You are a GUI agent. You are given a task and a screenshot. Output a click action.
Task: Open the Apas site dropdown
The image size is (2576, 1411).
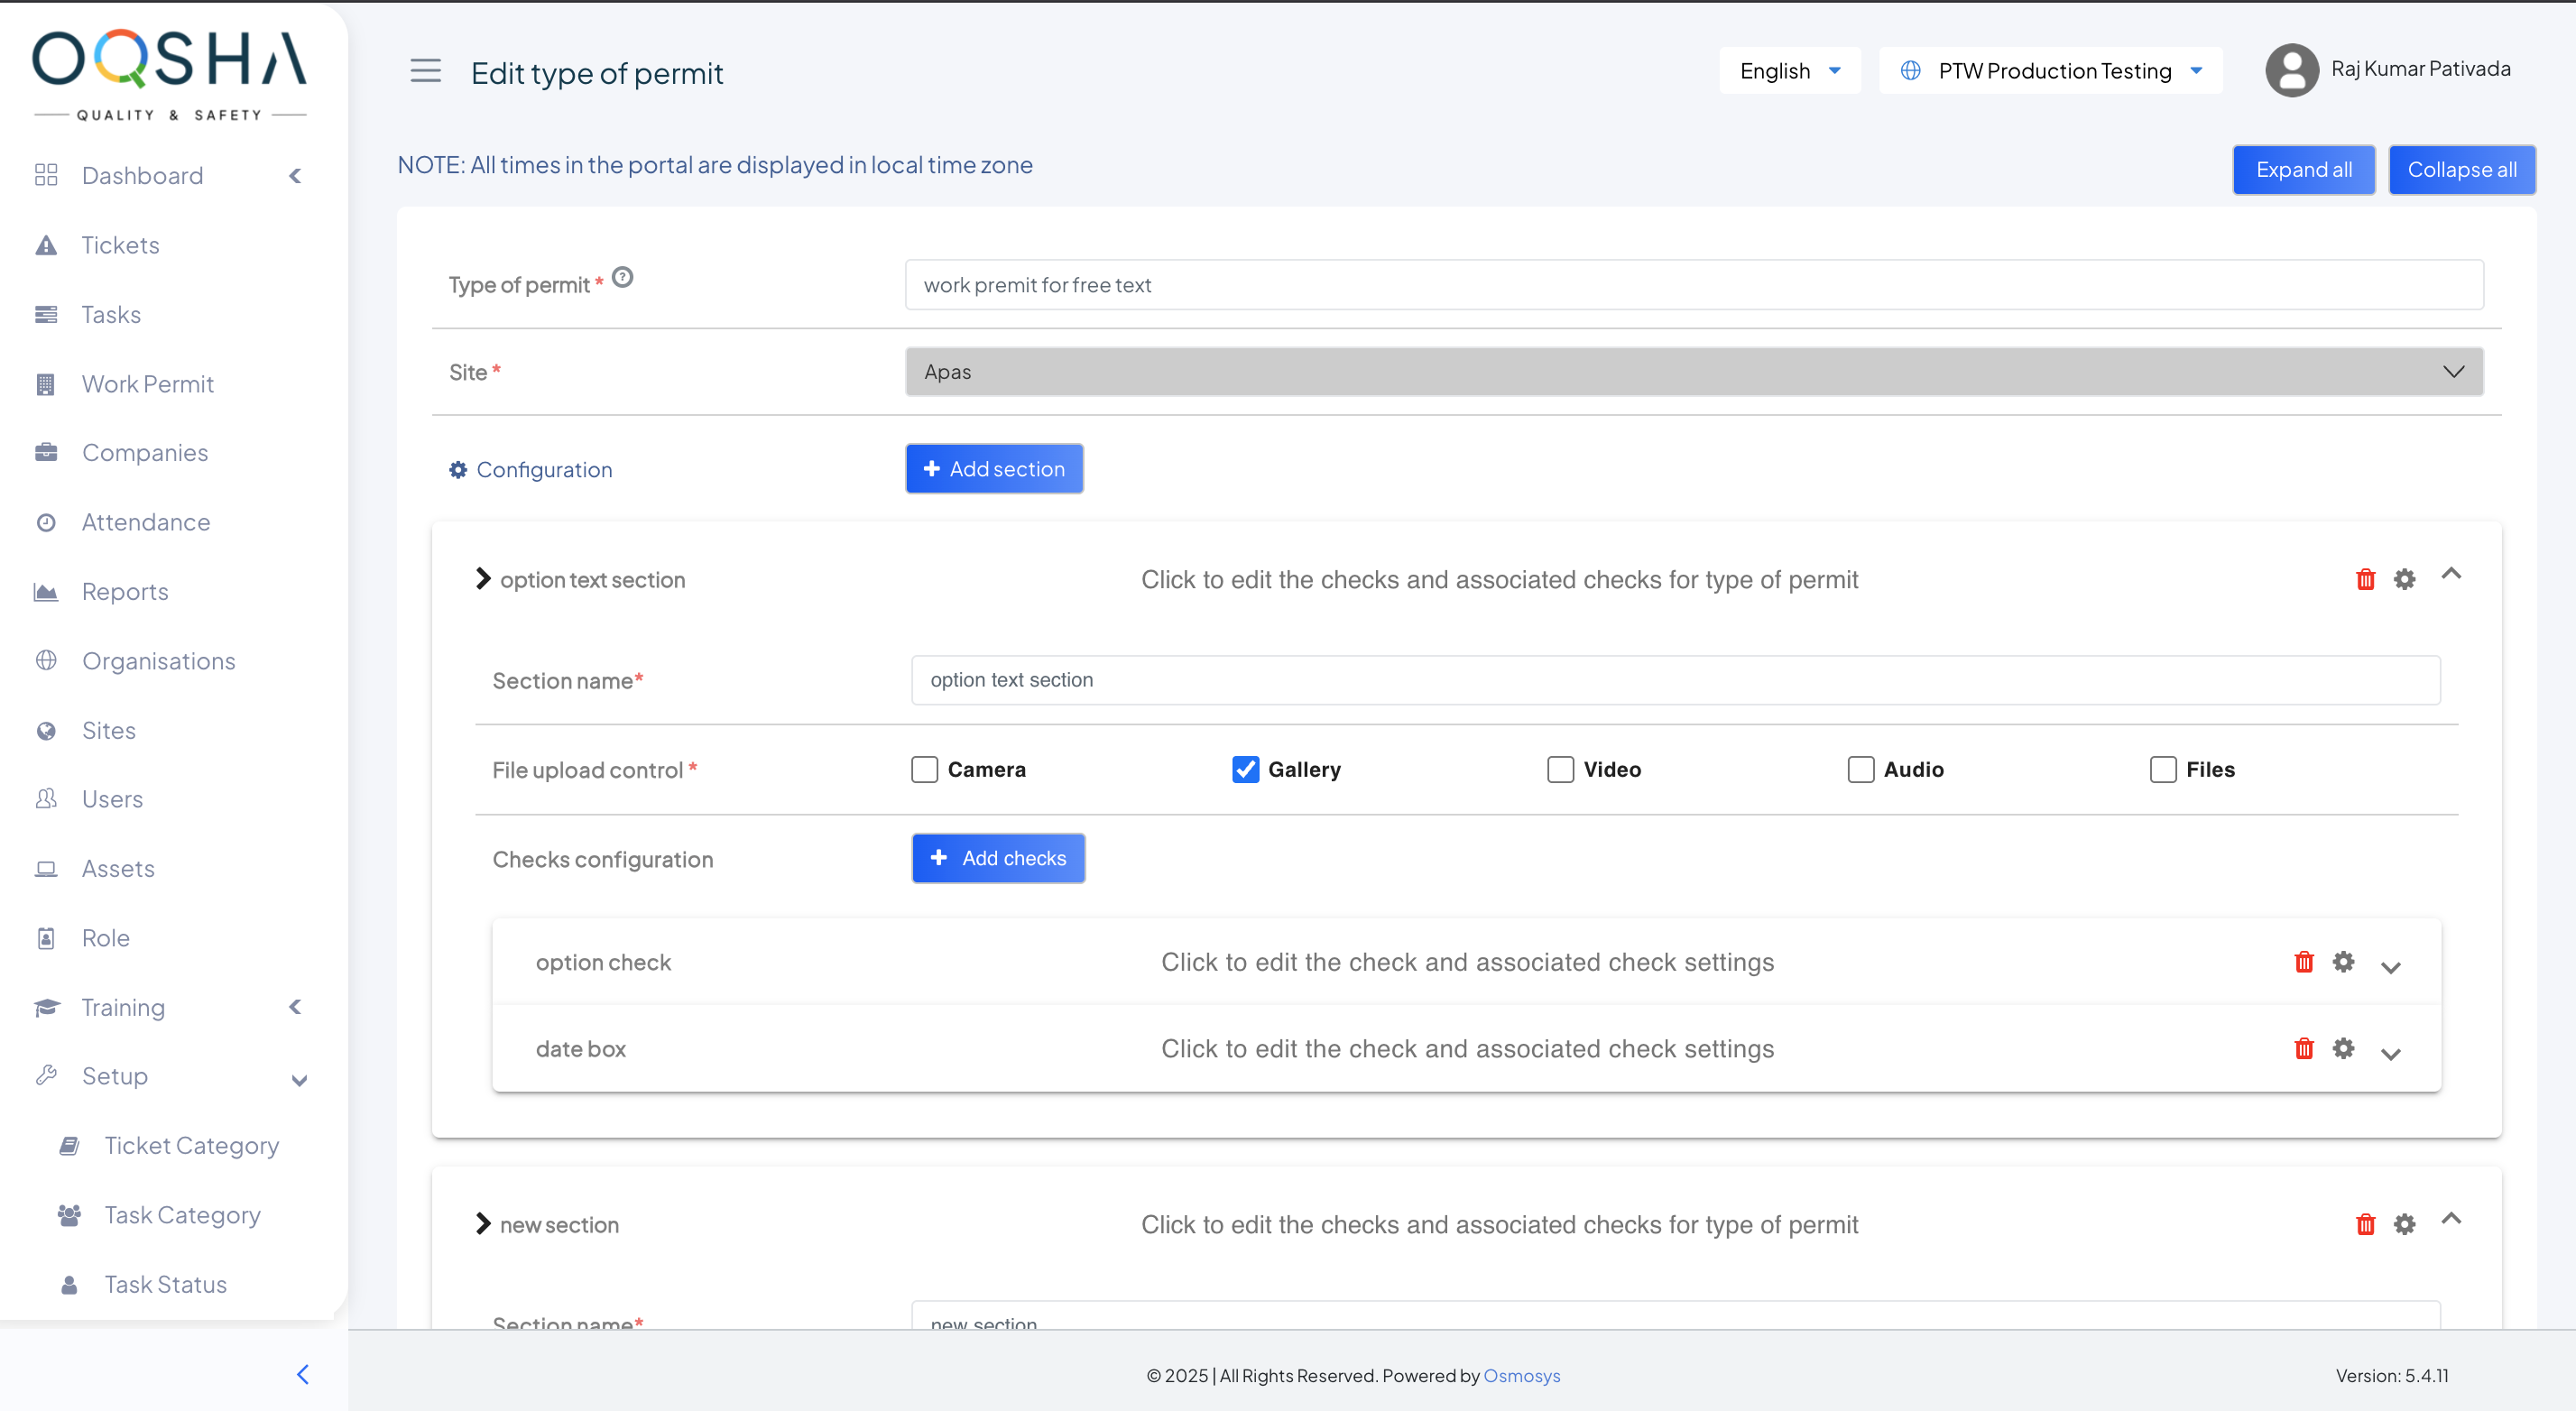click(x=1694, y=372)
